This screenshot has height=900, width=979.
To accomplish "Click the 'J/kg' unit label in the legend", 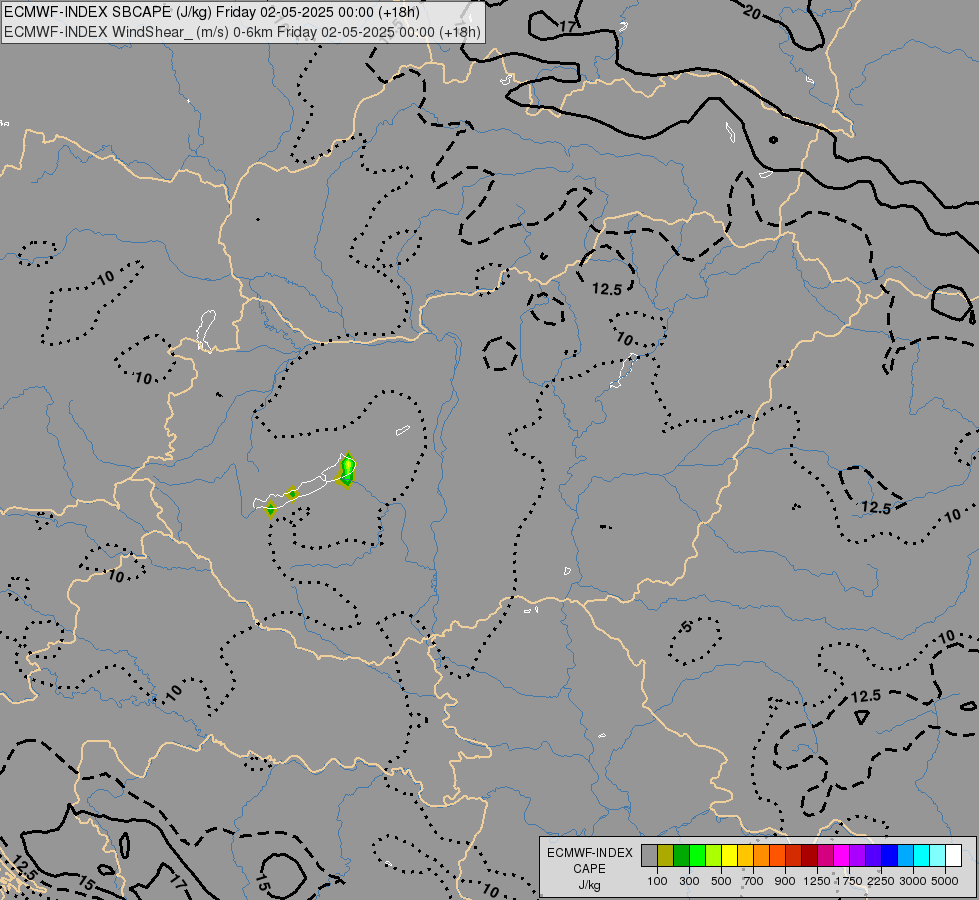I will pyautogui.click(x=589, y=885).
